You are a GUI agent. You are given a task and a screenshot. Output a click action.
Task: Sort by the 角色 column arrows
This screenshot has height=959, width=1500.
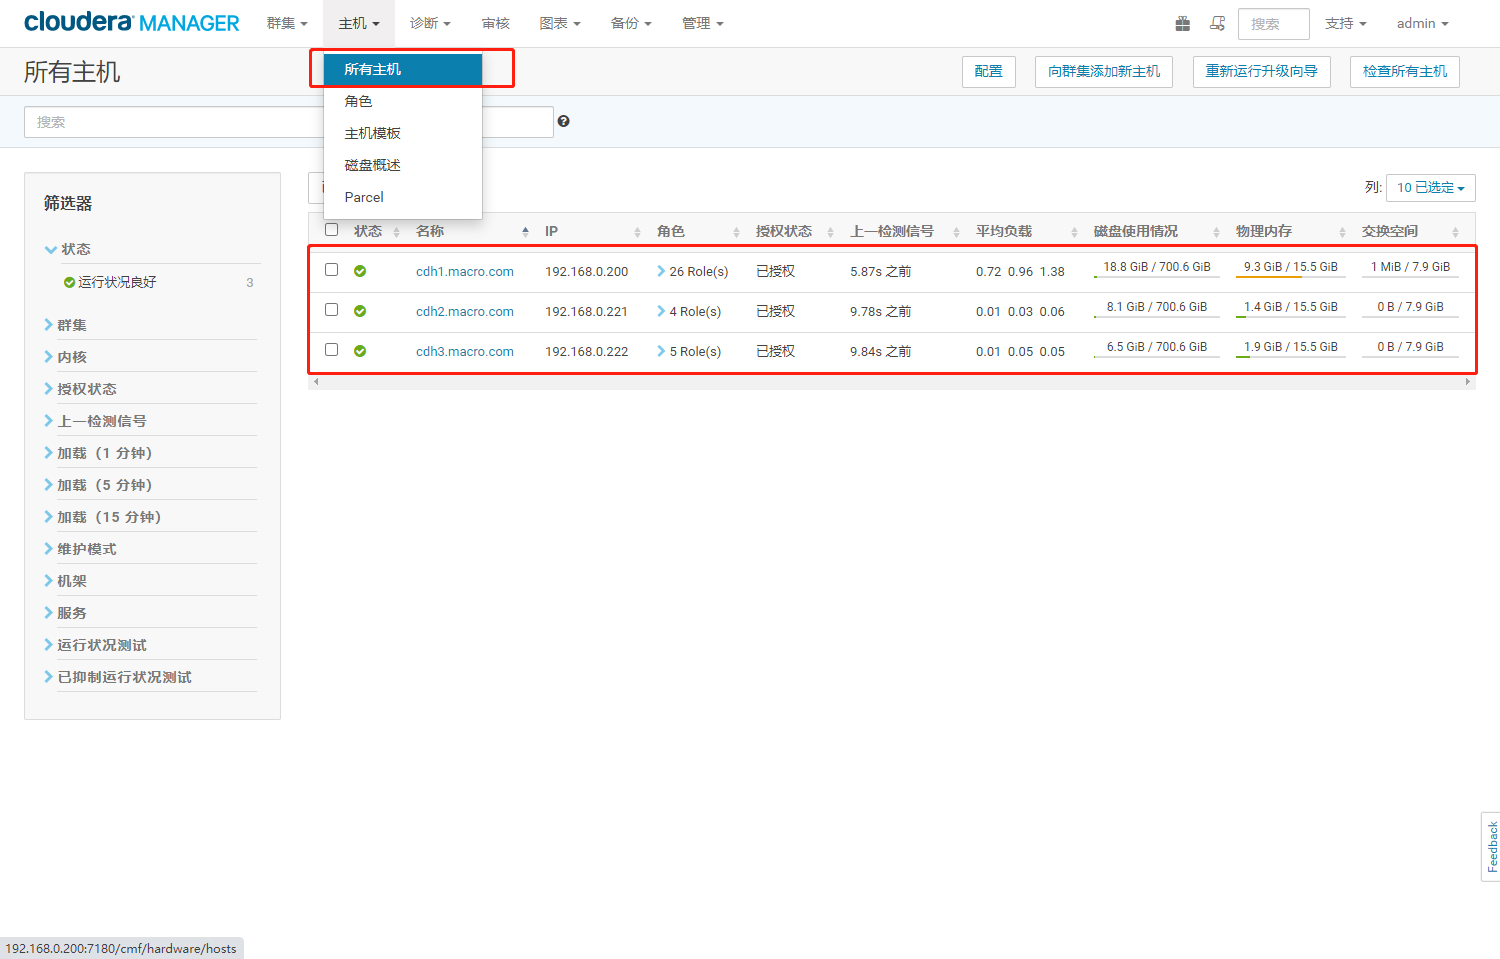[736, 232]
